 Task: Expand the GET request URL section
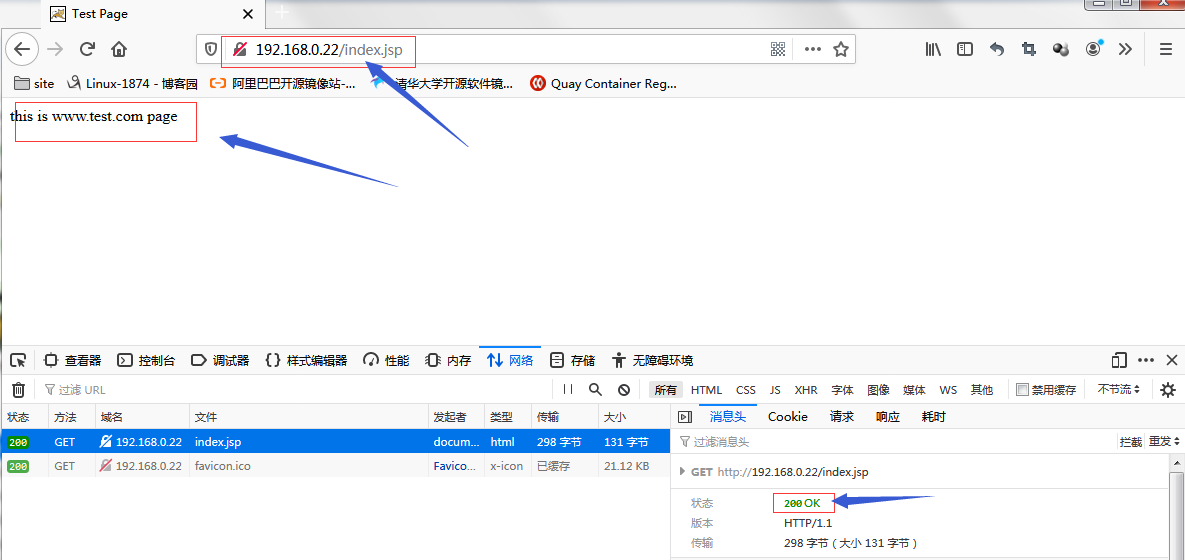click(x=682, y=472)
